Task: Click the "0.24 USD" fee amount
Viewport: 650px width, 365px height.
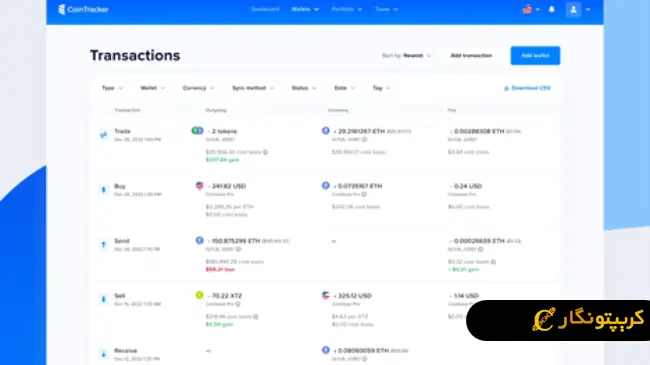Action: pyautogui.click(x=466, y=186)
